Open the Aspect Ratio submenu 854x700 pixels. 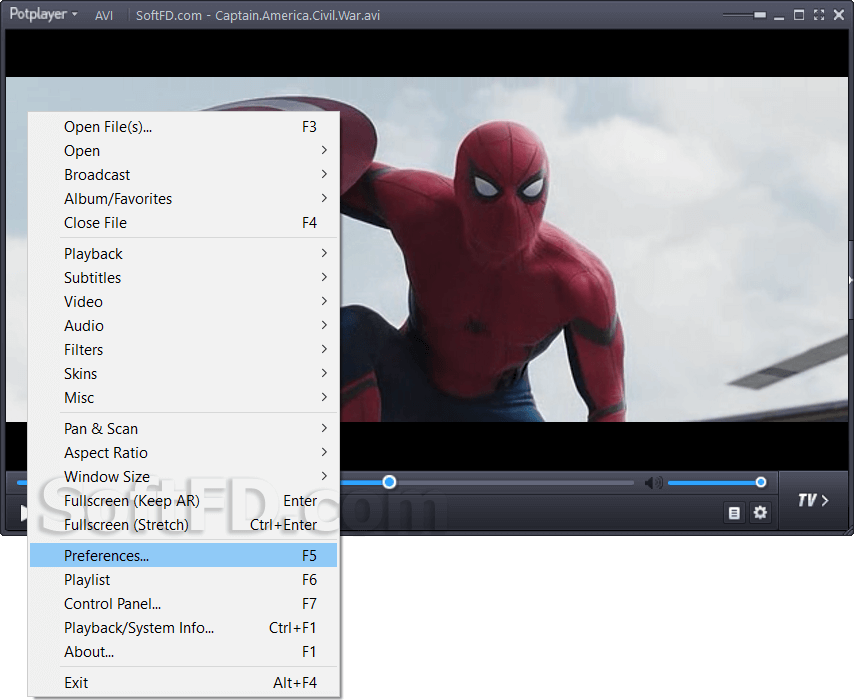(x=184, y=453)
